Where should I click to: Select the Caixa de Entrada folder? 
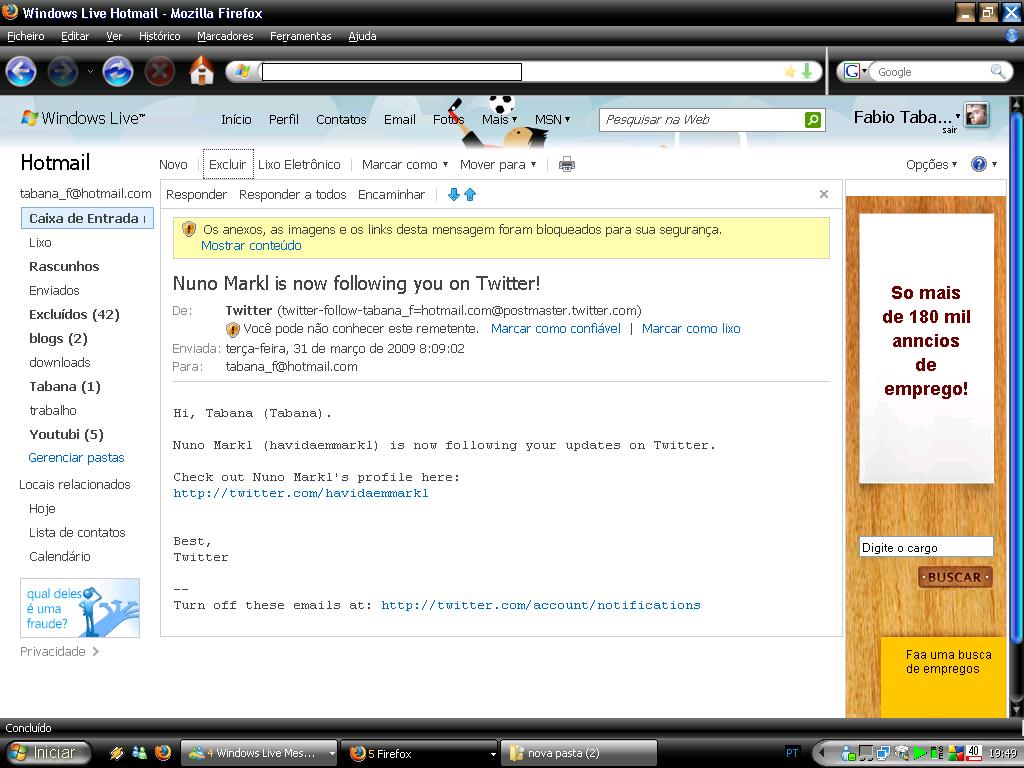[x=88, y=218]
